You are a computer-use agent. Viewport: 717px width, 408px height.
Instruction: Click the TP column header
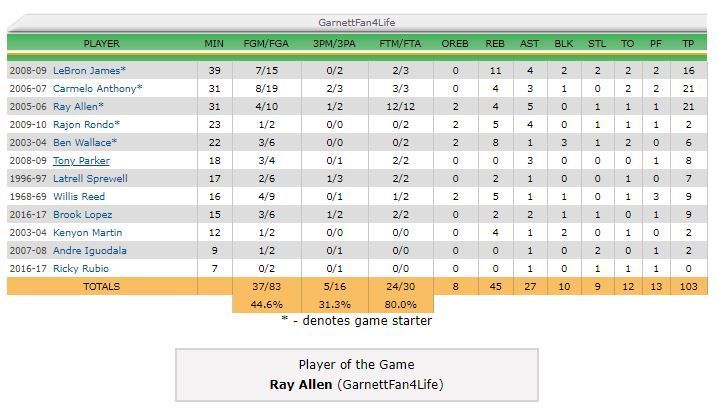pos(688,43)
